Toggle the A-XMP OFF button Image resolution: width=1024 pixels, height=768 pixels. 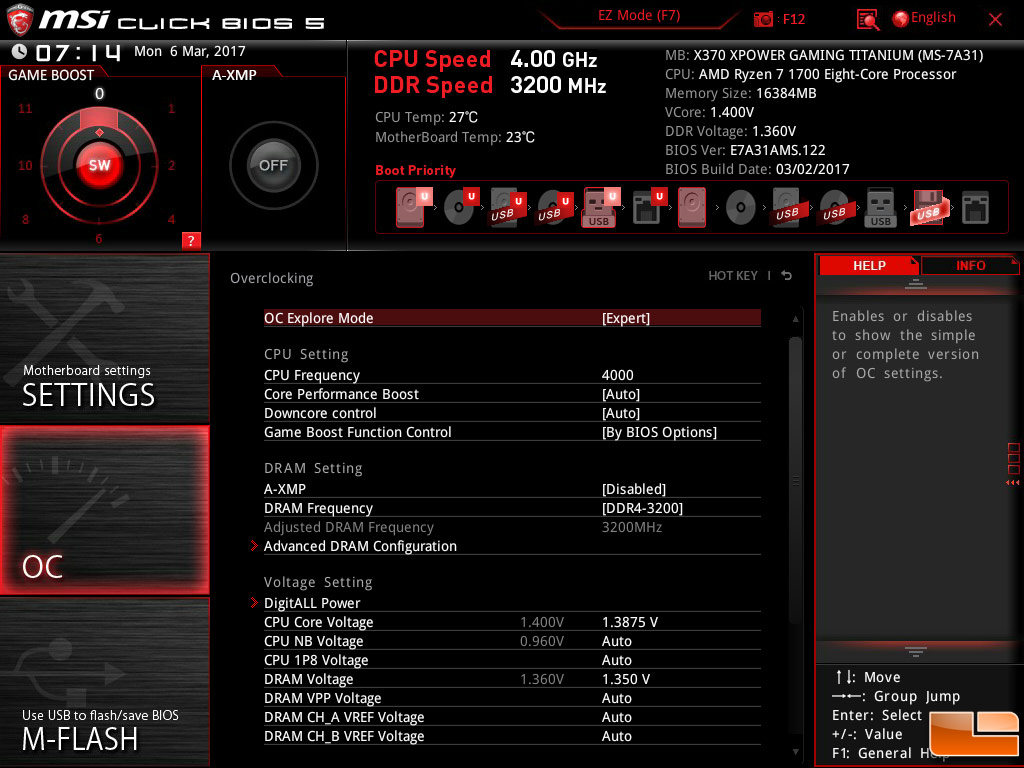point(273,165)
